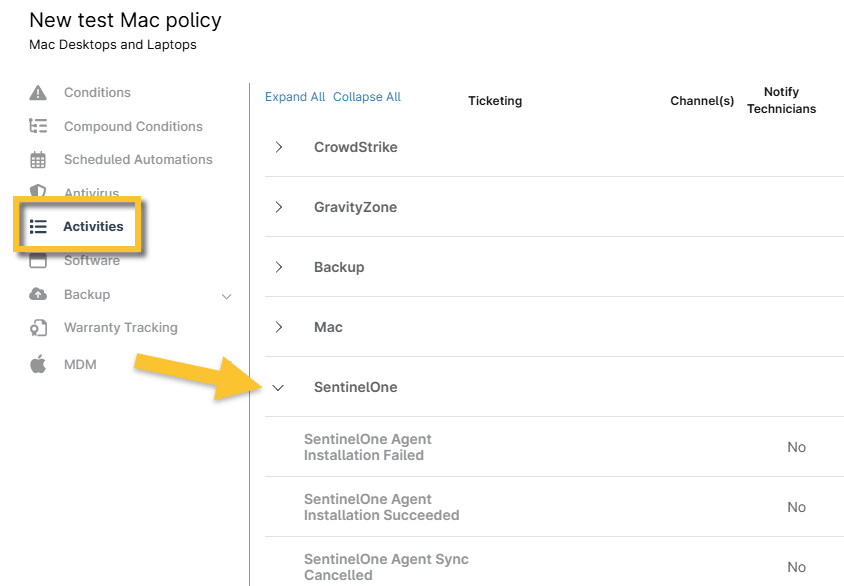844x586 pixels.
Task: Click the Conditions warning triangle icon
Action: point(38,93)
